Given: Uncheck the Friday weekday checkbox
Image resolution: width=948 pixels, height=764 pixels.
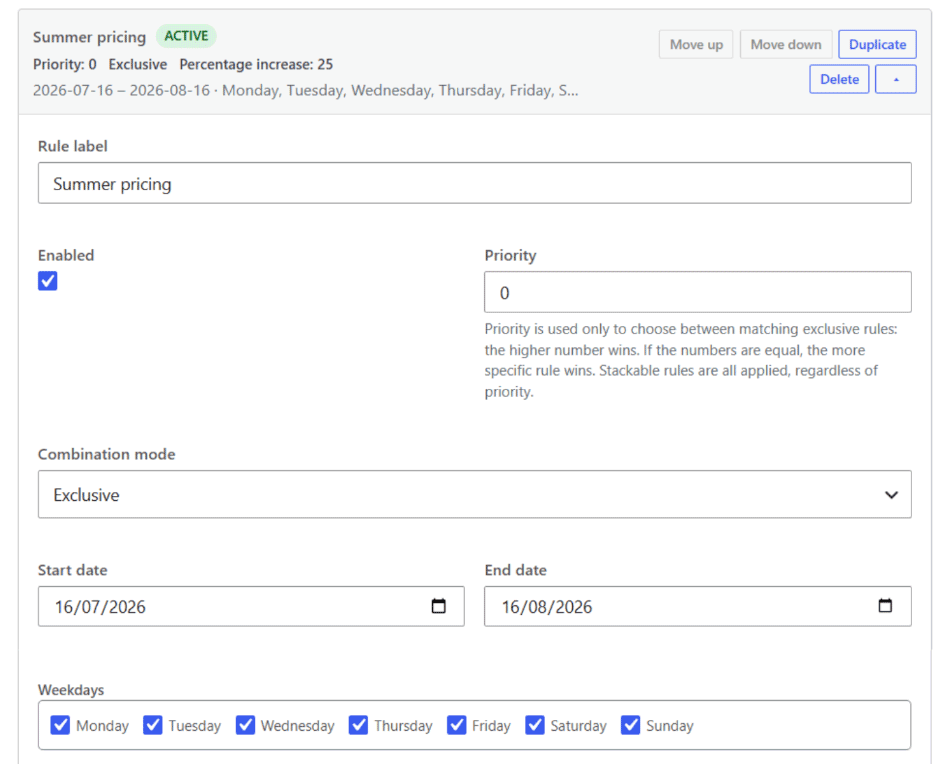Looking at the screenshot, I should coord(456,725).
